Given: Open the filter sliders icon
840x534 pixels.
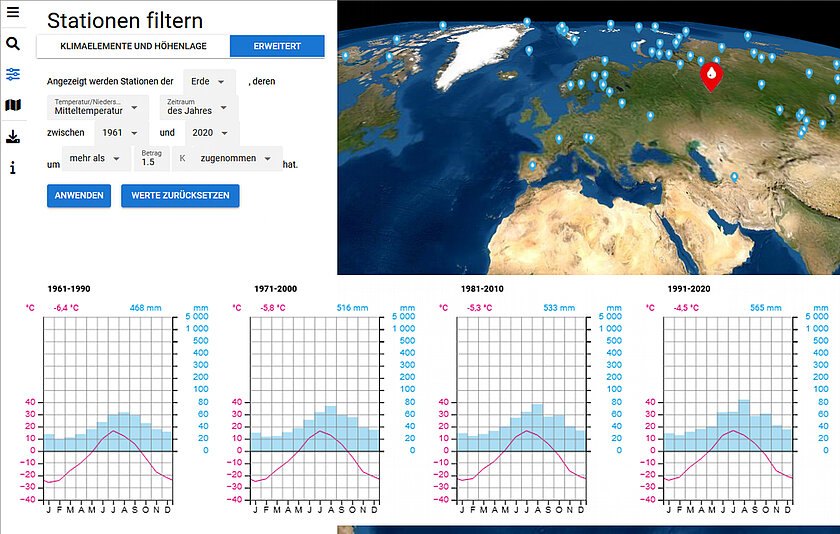Looking at the screenshot, I should pyautogui.click(x=13, y=75).
